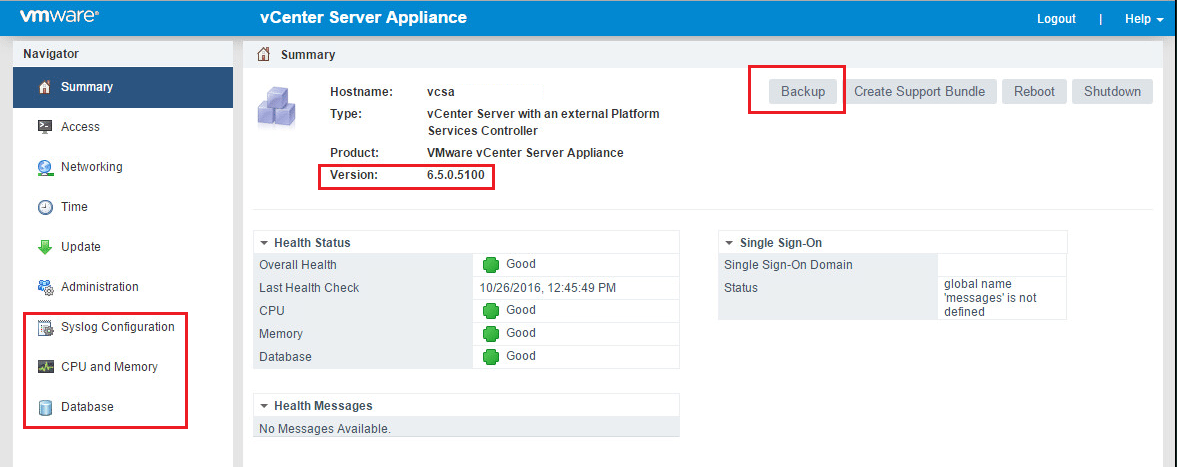
Task: Open the Networking page label
Action: click(x=91, y=167)
